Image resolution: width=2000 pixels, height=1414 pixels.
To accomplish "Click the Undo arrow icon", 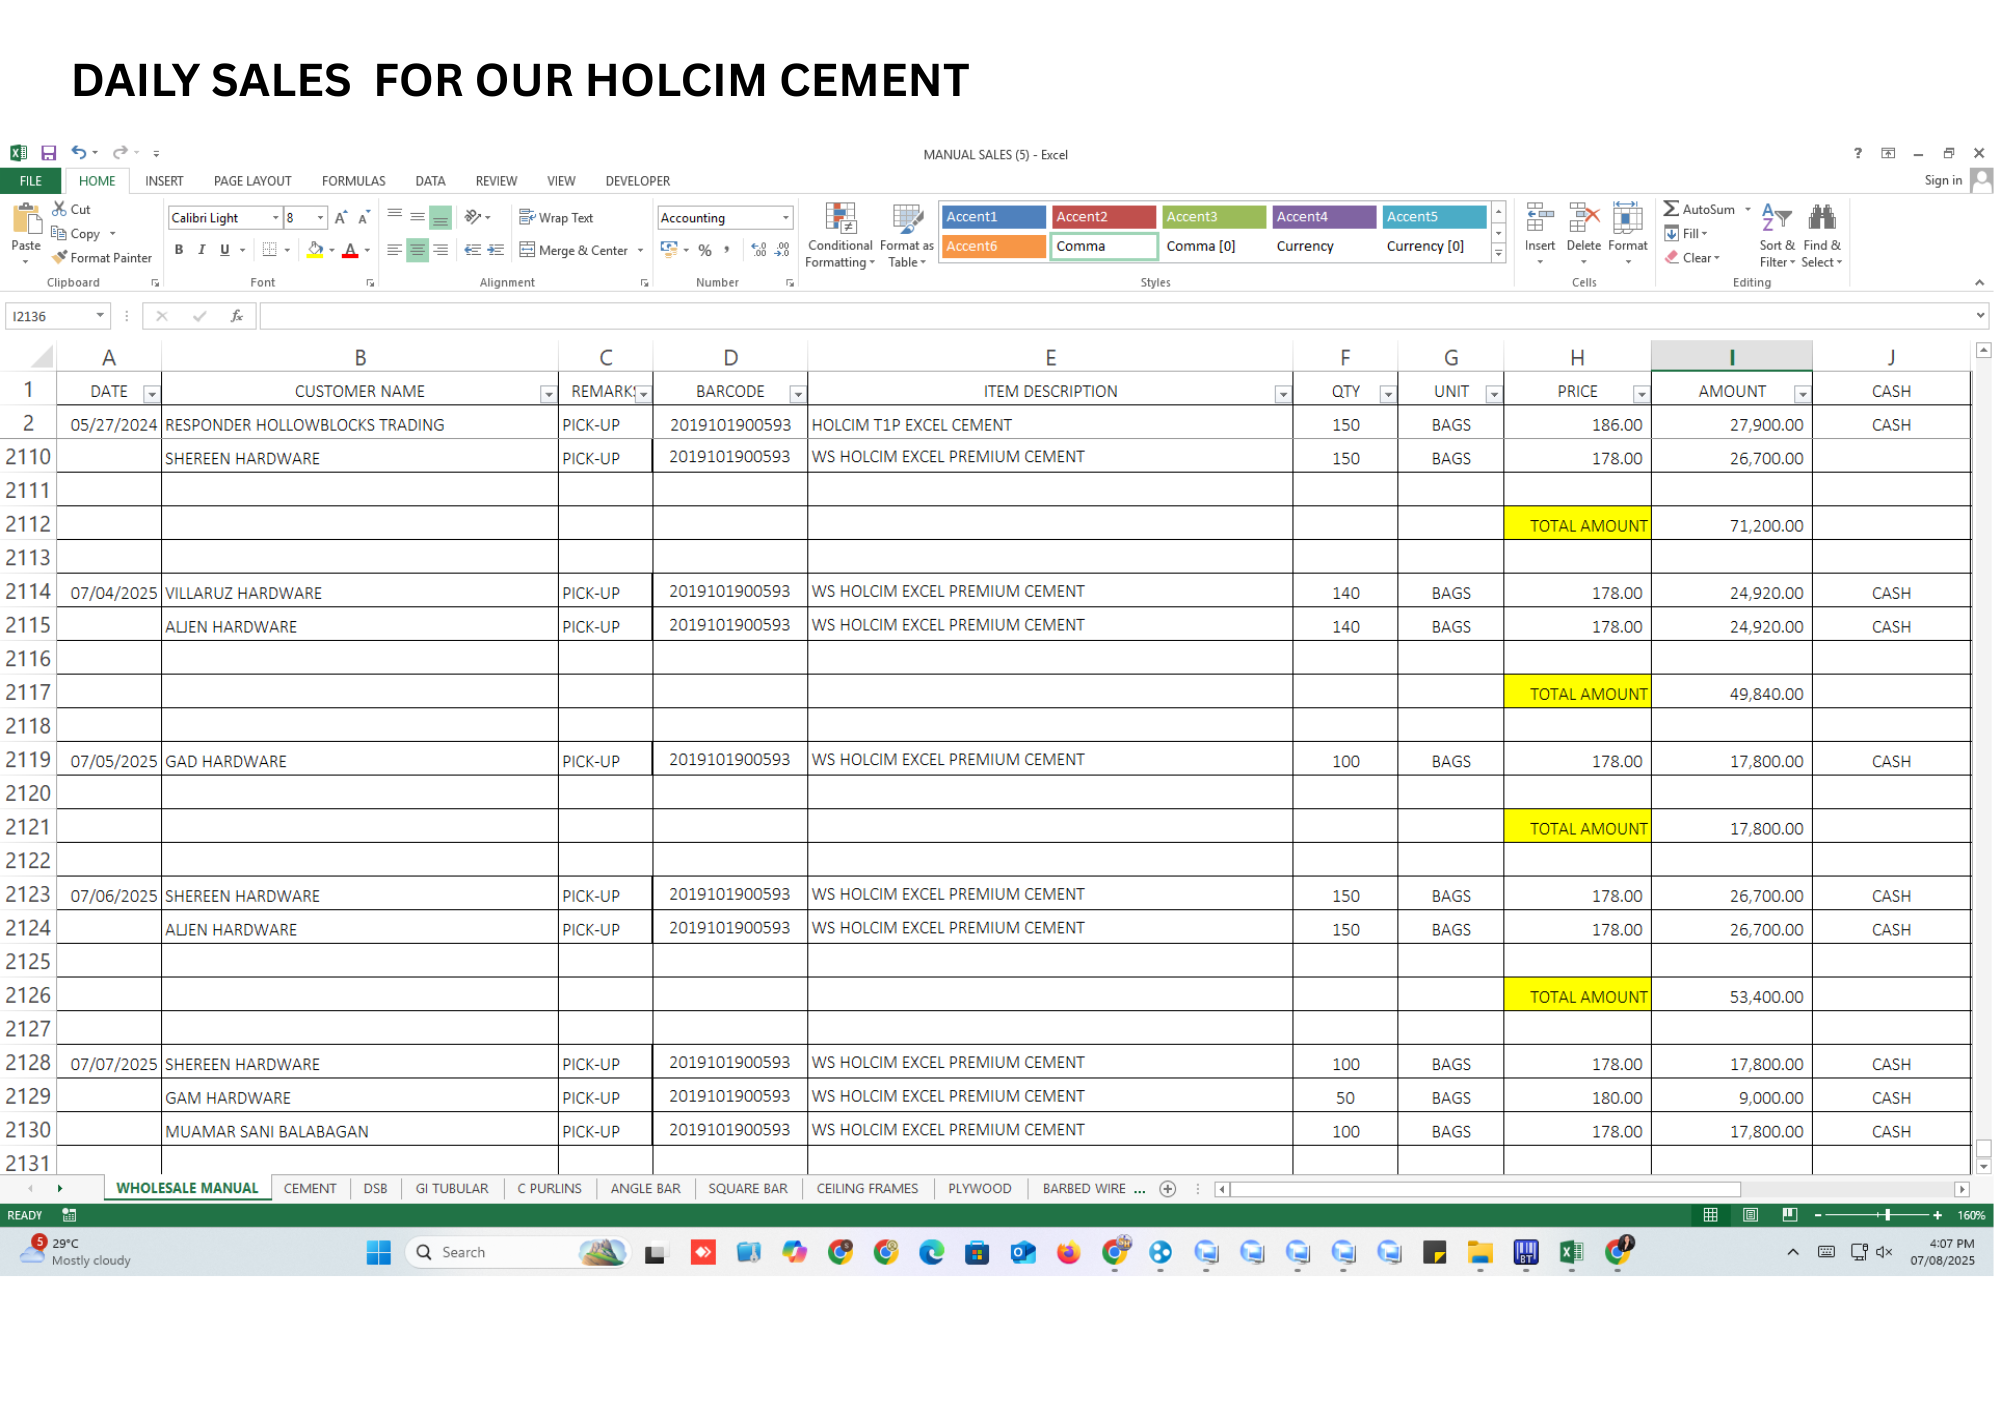I will (x=79, y=153).
